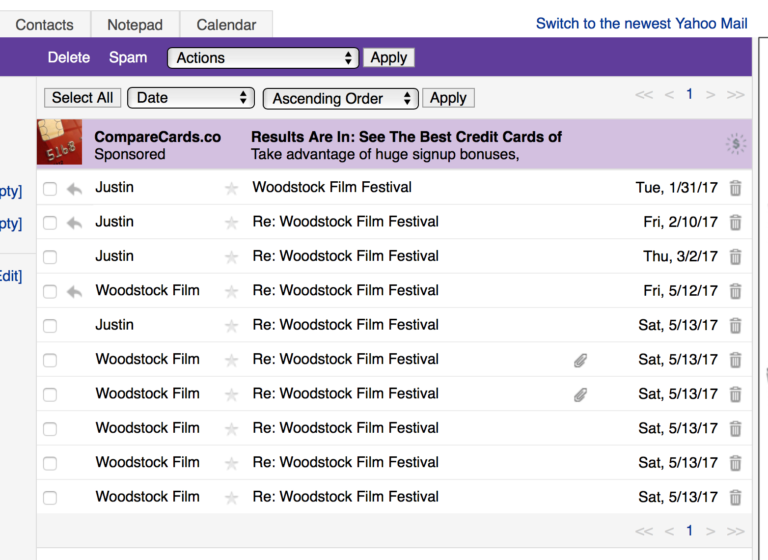
Task: Open the Actions dropdown
Action: point(263,58)
